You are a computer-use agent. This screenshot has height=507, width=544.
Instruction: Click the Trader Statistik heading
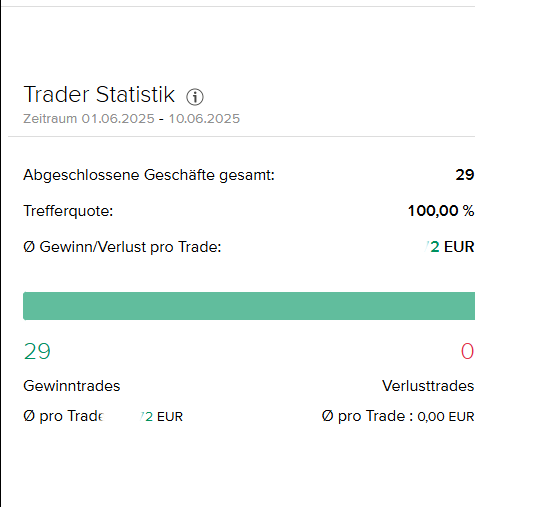pos(99,94)
